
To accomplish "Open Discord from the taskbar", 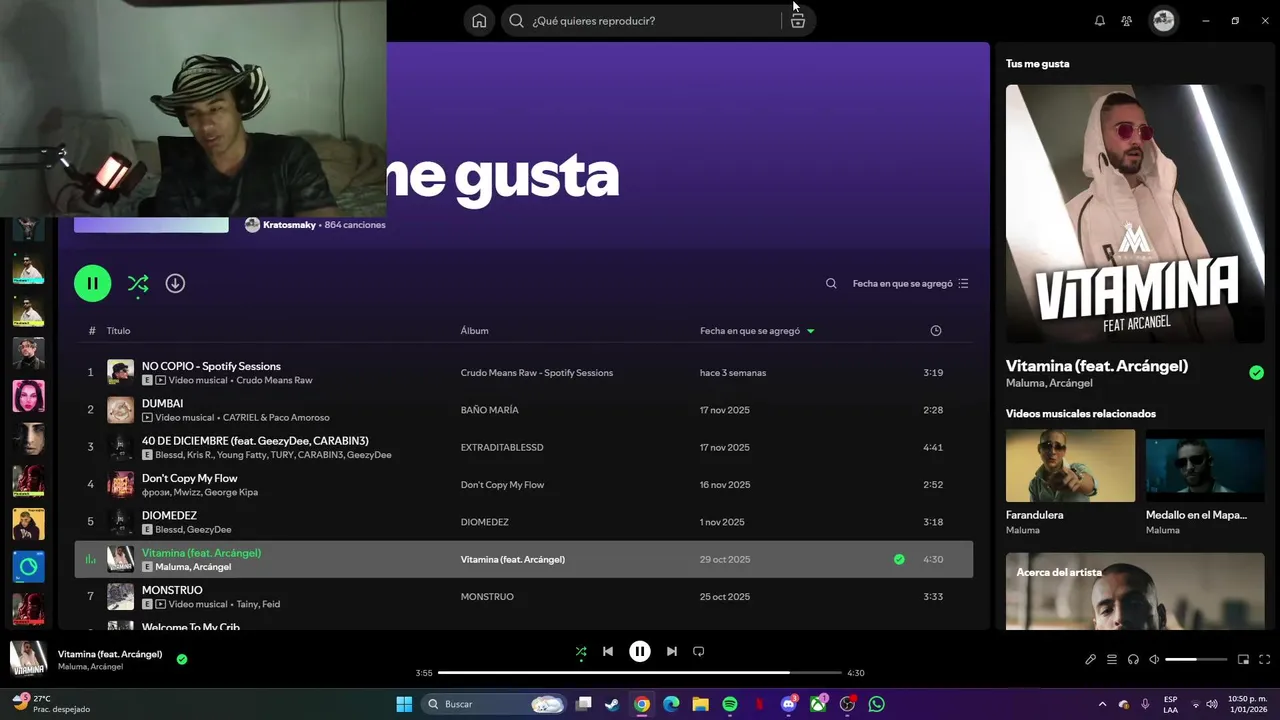I will point(789,704).
